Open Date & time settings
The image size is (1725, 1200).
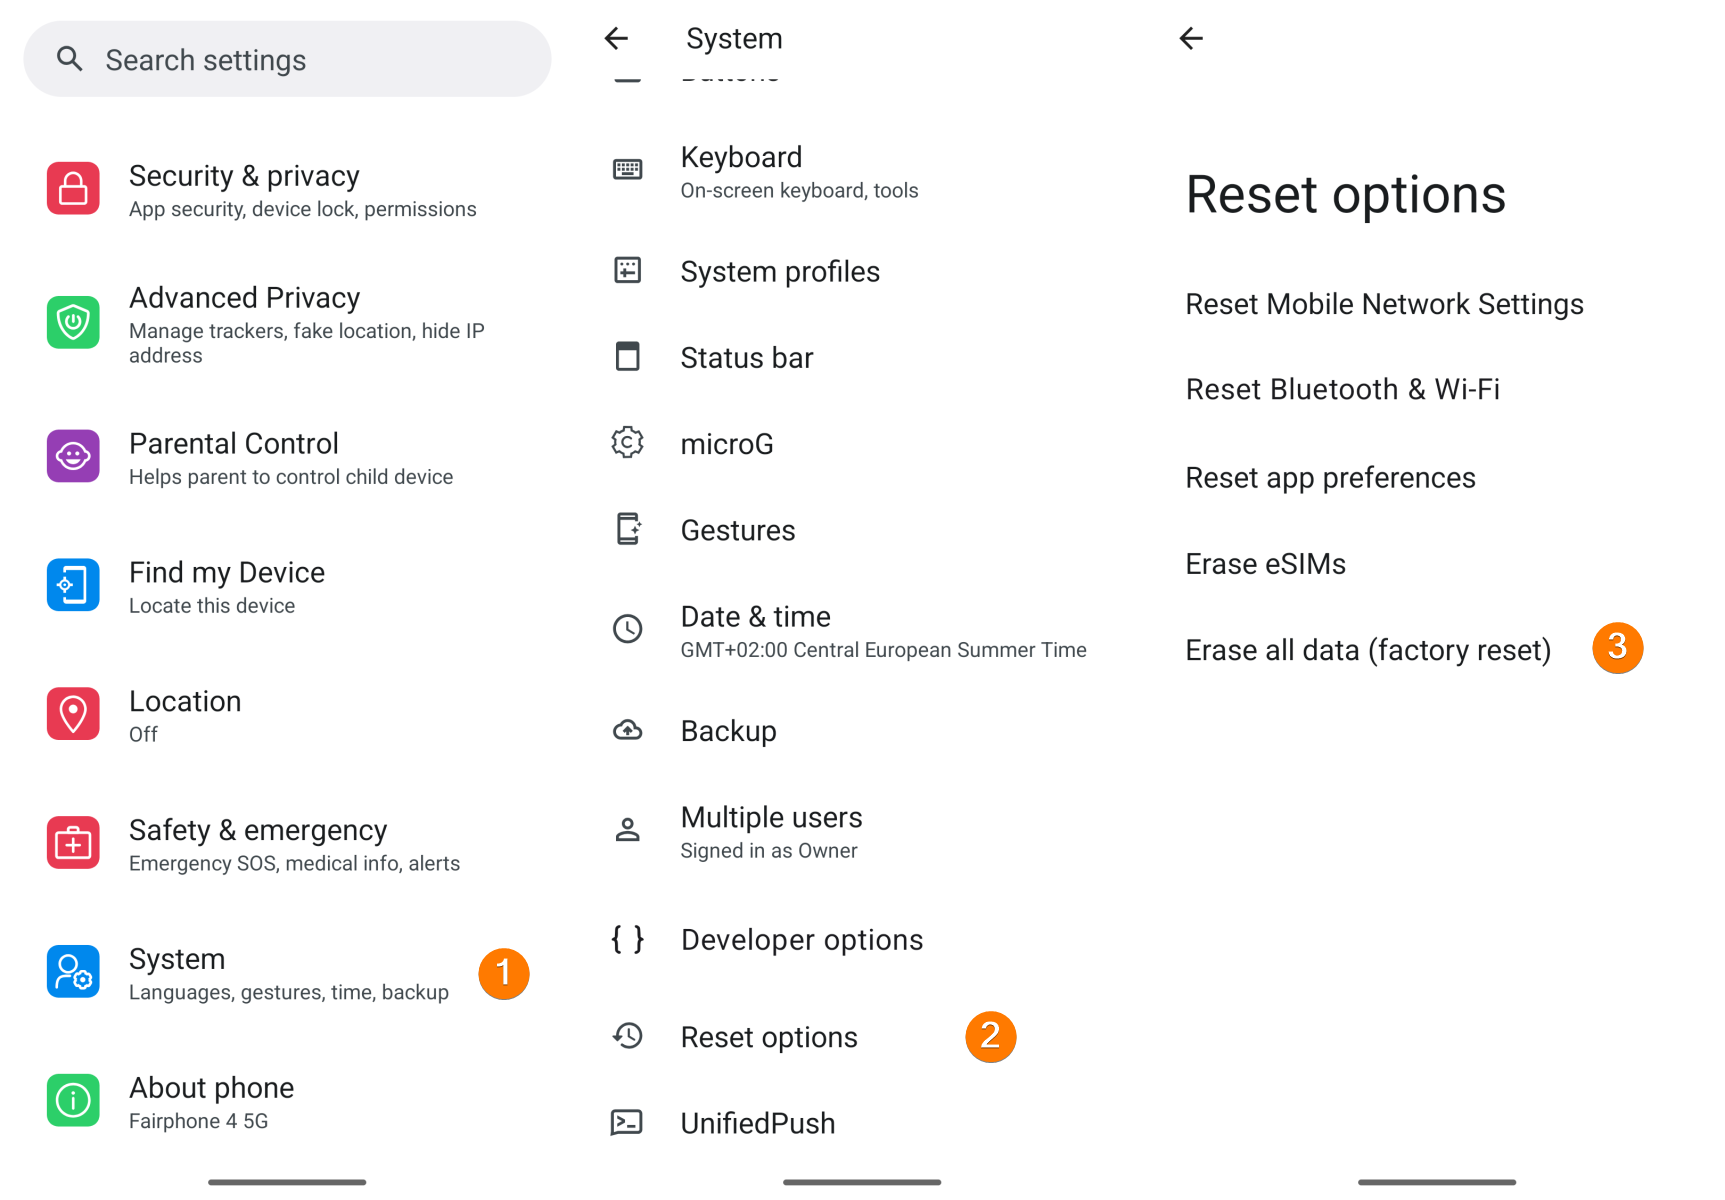point(882,631)
